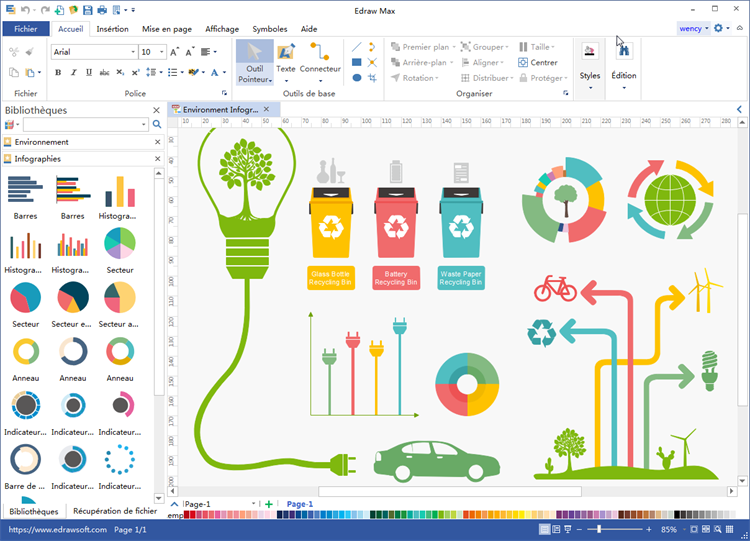This screenshot has width=750, height=541.
Task: Toggle italic text formatting
Action: coord(73,72)
